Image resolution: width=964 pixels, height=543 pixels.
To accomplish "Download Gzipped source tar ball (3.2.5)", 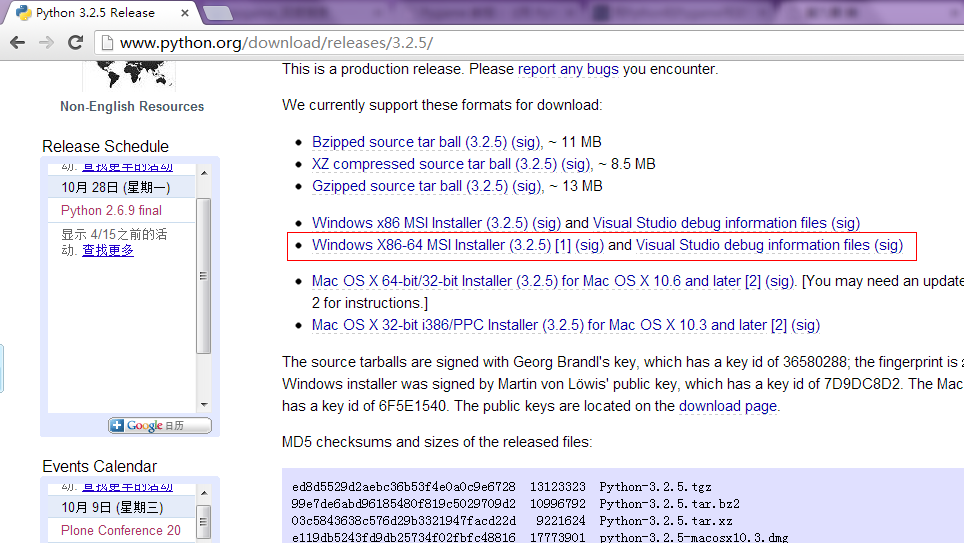I will (410, 186).
